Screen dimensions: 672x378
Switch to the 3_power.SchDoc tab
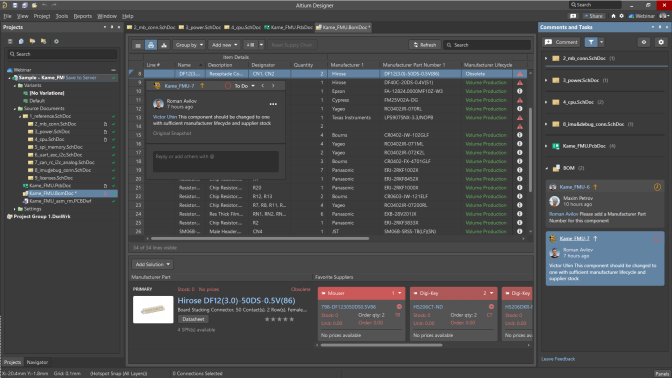pos(200,27)
